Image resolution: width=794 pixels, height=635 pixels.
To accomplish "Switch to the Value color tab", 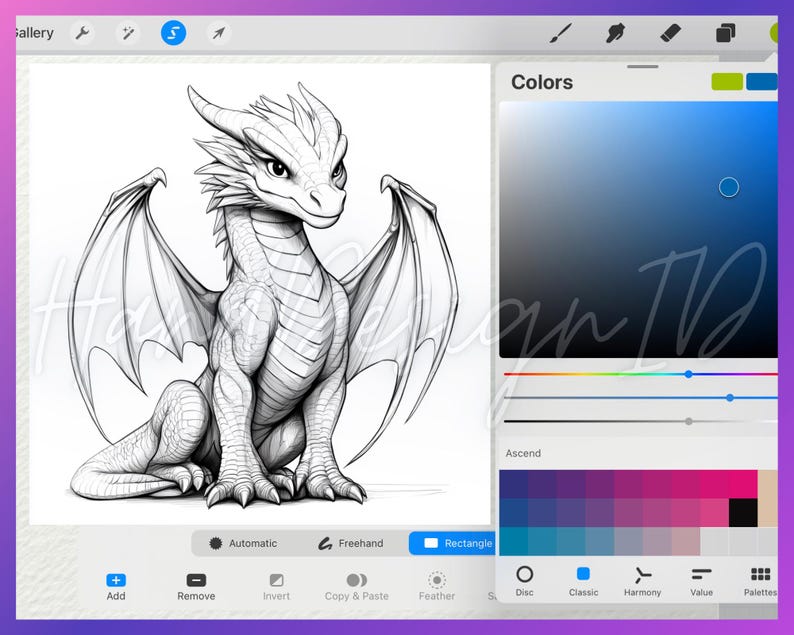I will pyautogui.click(x=701, y=581).
